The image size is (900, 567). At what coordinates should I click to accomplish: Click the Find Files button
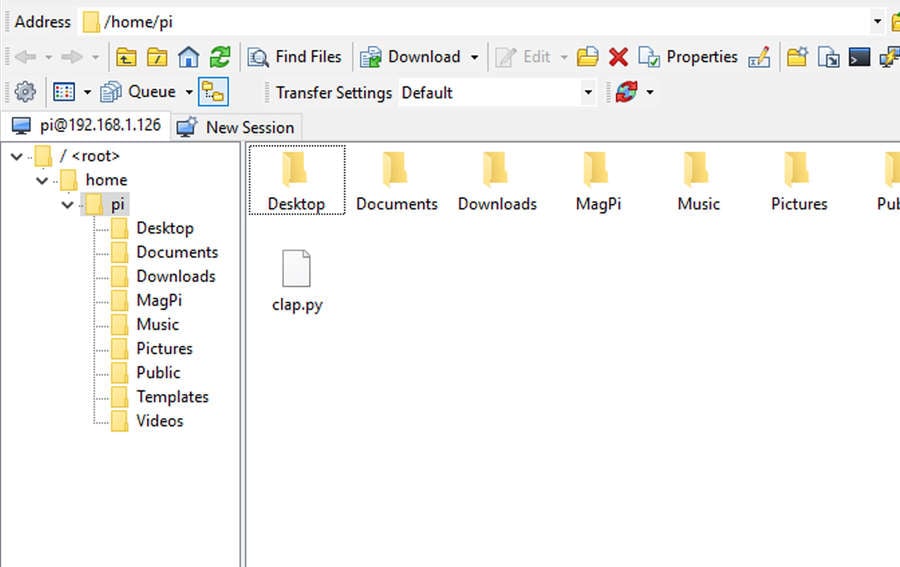(x=295, y=57)
